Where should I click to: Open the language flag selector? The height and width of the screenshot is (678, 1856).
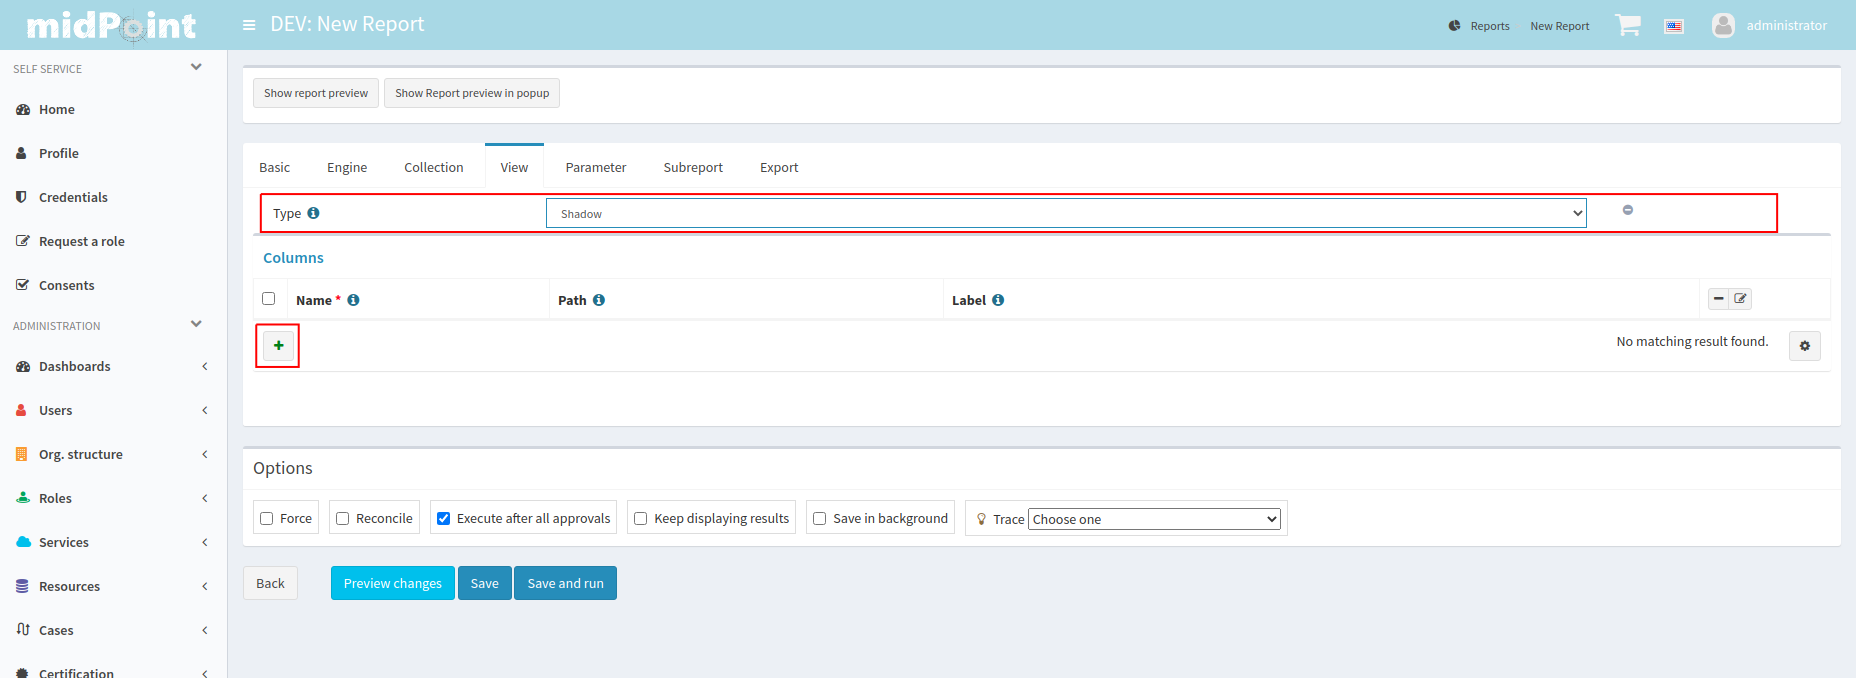[1673, 26]
